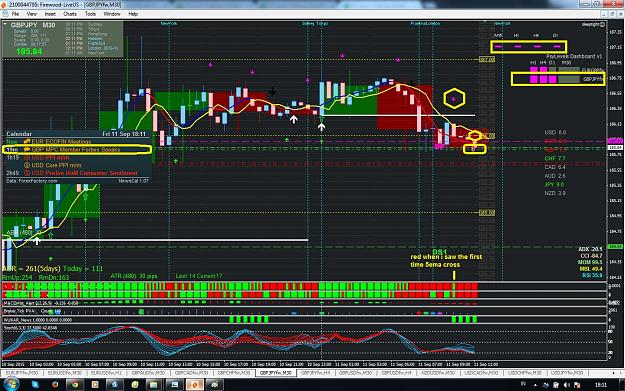
Task: Click the DS1 pivot label on the chart
Action: coord(440,252)
